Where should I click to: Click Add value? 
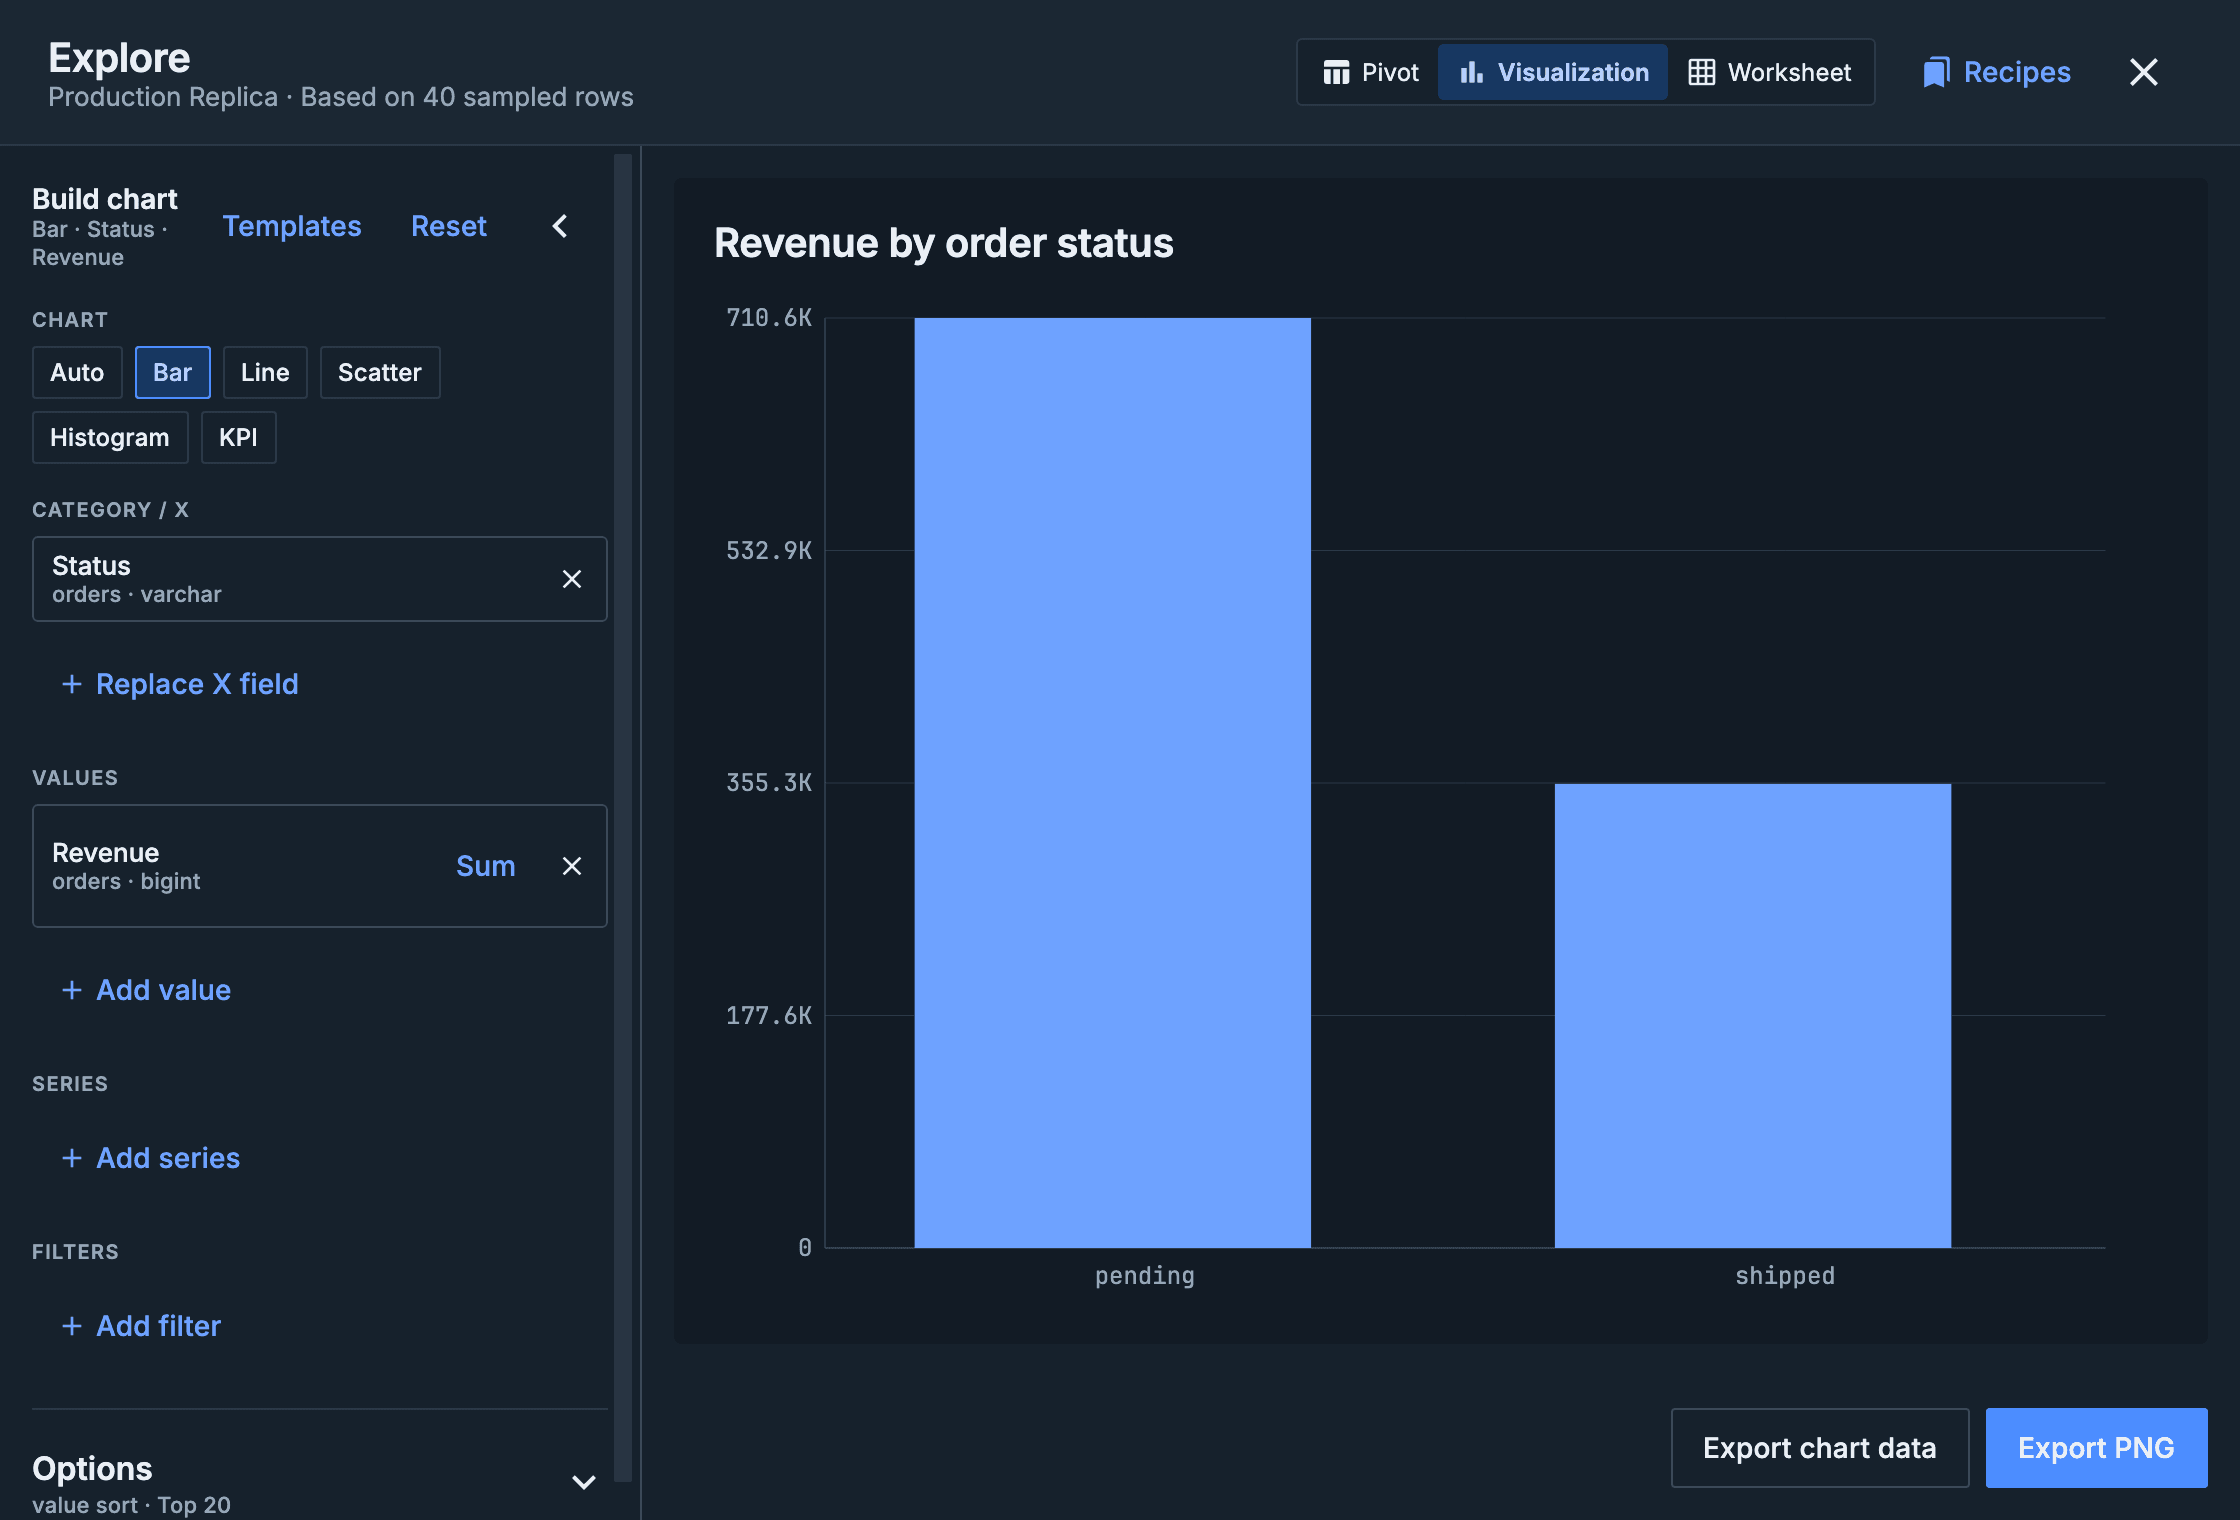tap(146, 990)
